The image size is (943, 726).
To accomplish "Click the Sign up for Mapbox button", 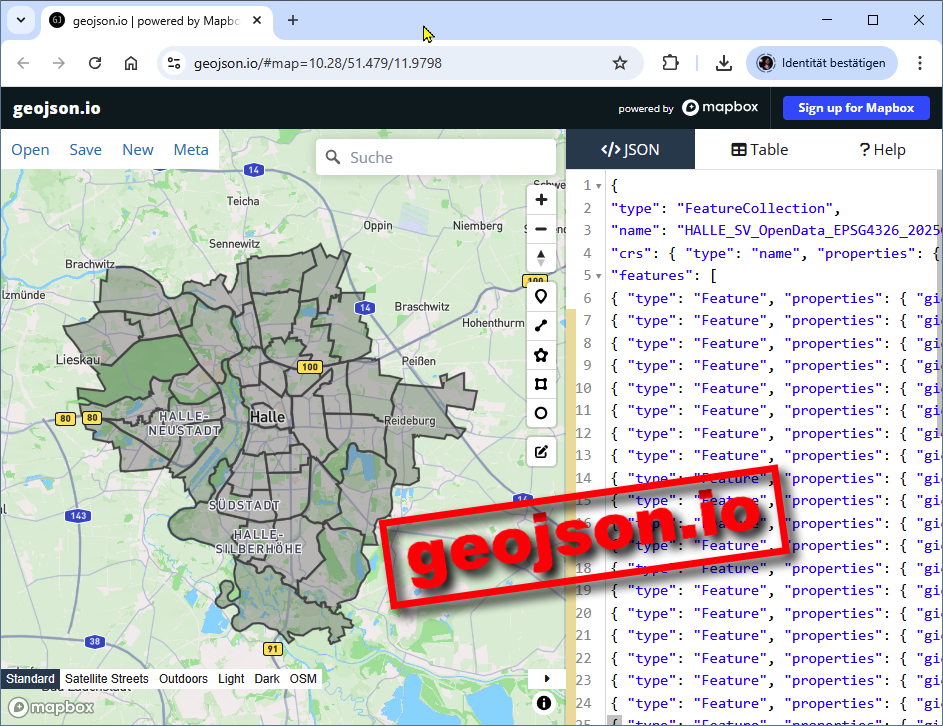I will 856,108.
